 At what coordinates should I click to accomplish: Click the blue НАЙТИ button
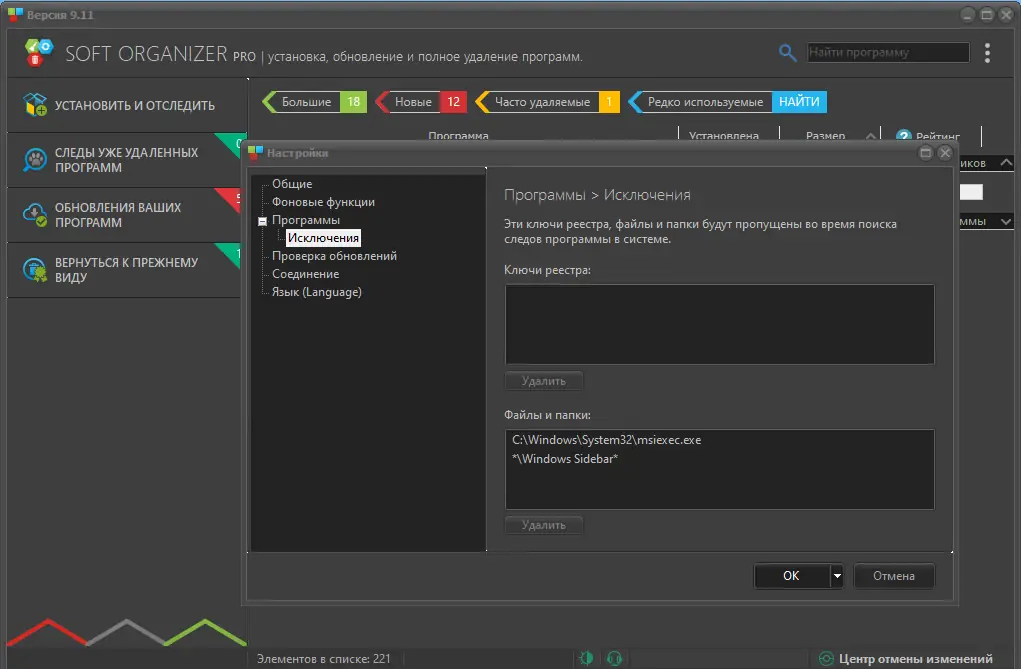[799, 102]
